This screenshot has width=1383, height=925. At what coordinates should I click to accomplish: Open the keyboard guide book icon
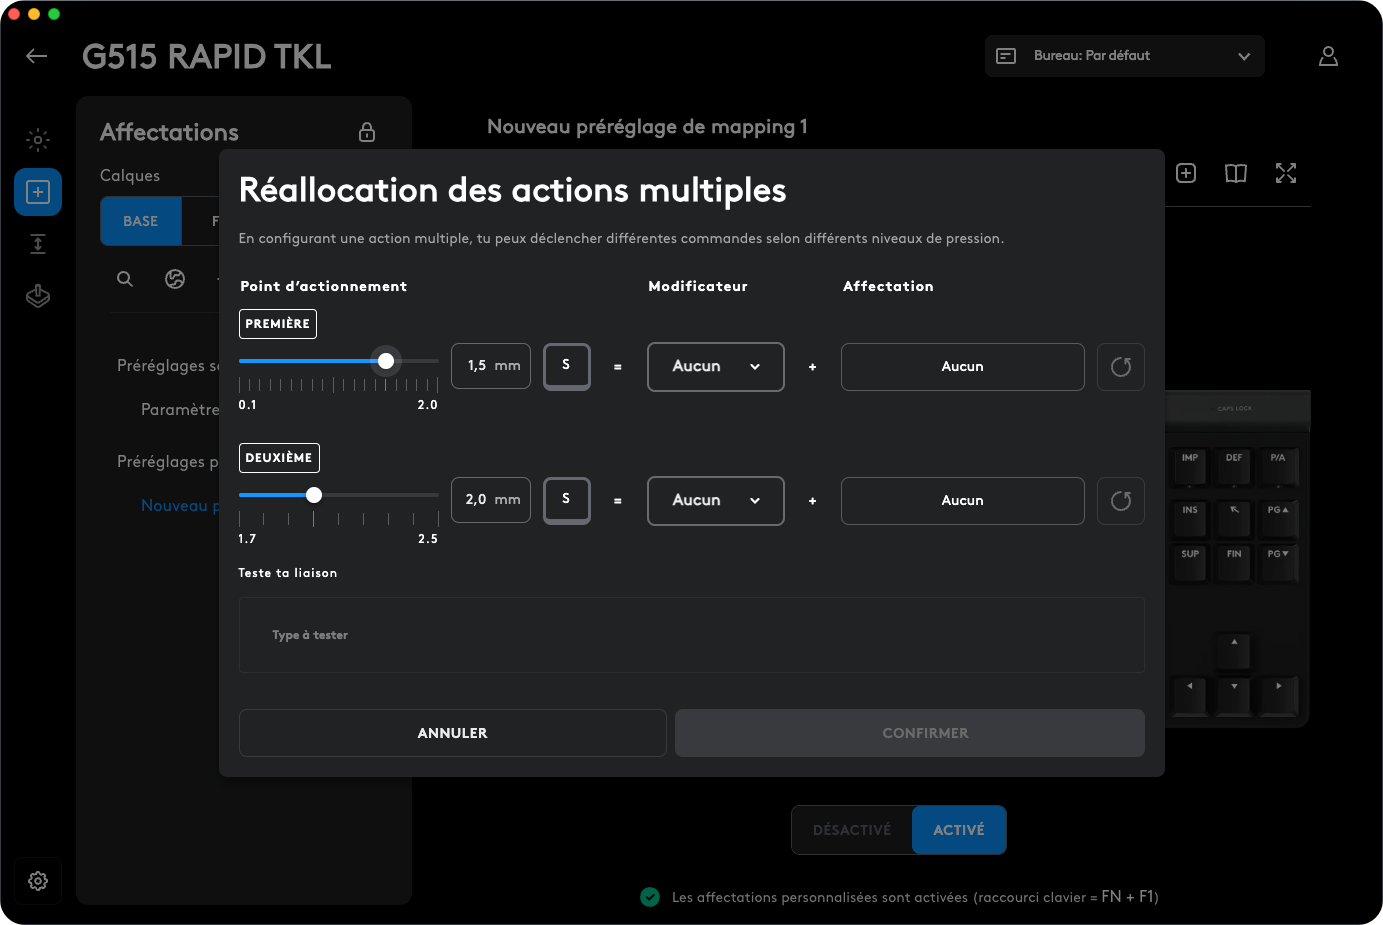click(1235, 173)
